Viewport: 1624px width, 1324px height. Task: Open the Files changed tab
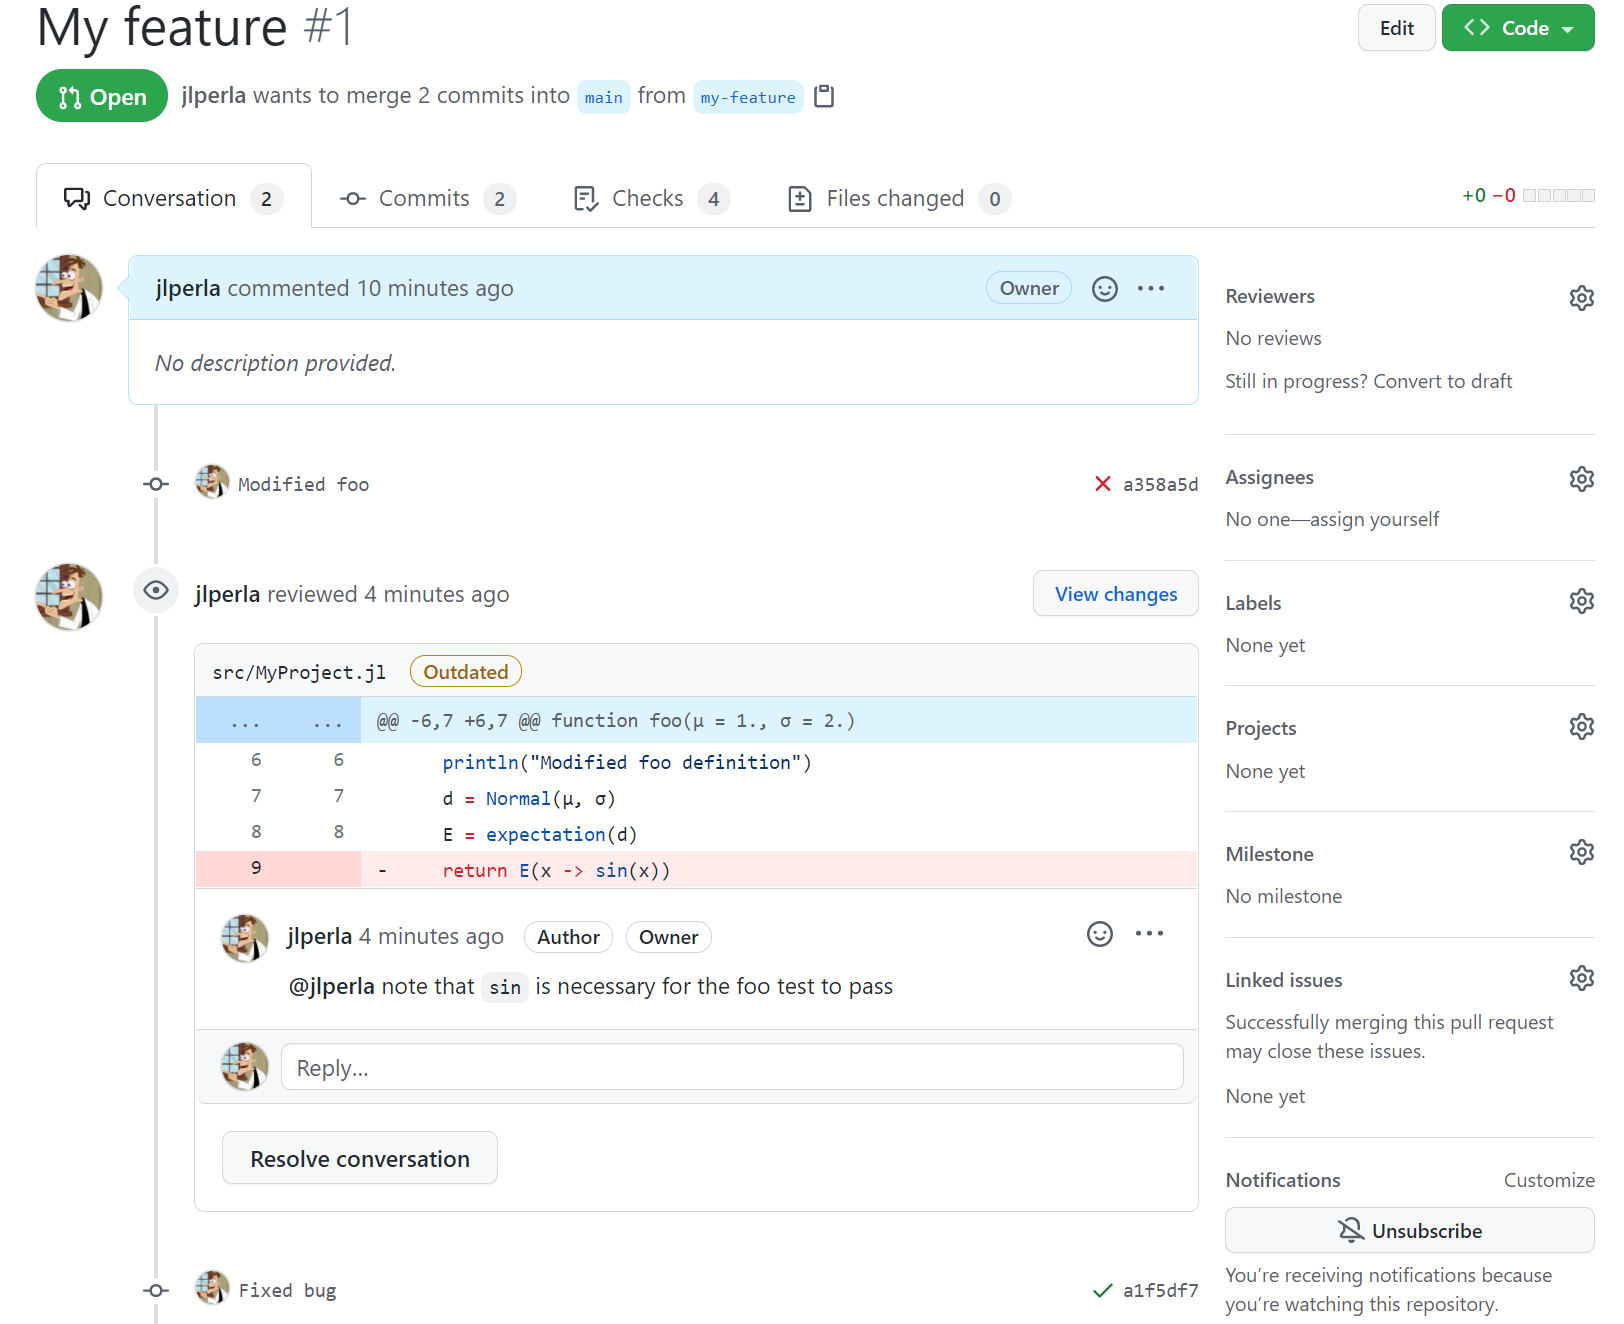pyautogui.click(x=897, y=199)
